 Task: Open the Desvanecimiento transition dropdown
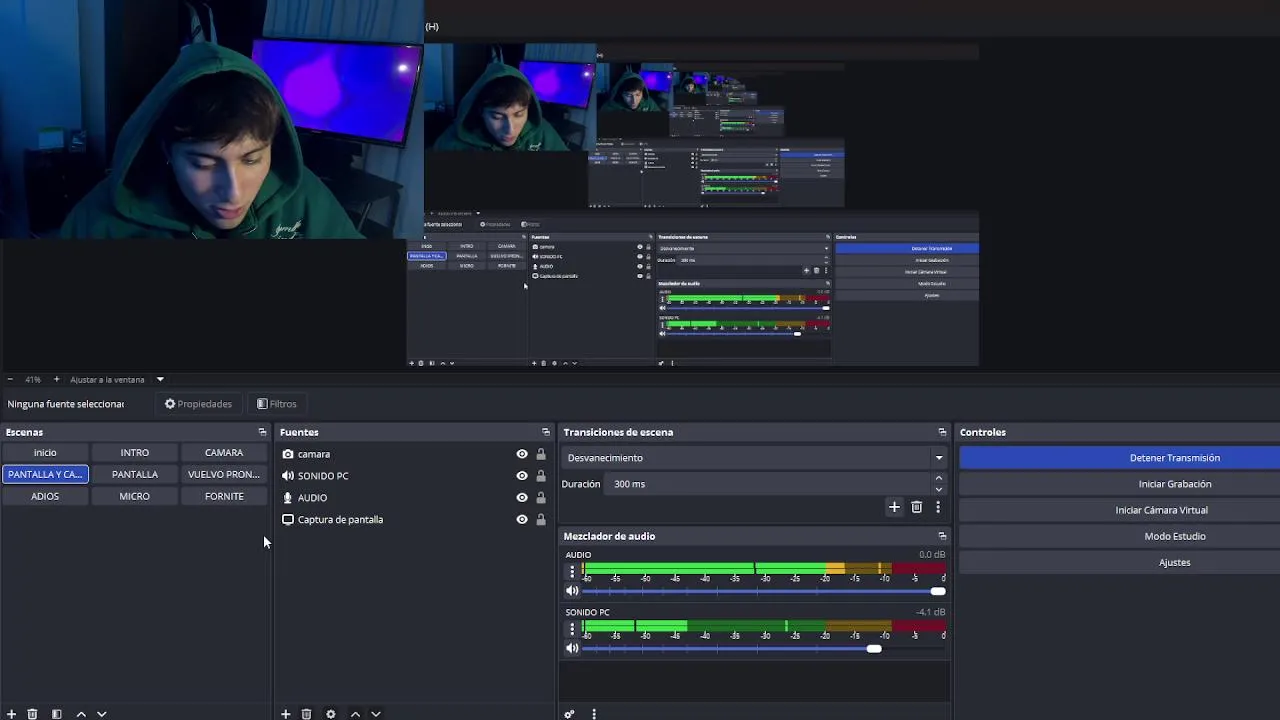pos(755,458)
